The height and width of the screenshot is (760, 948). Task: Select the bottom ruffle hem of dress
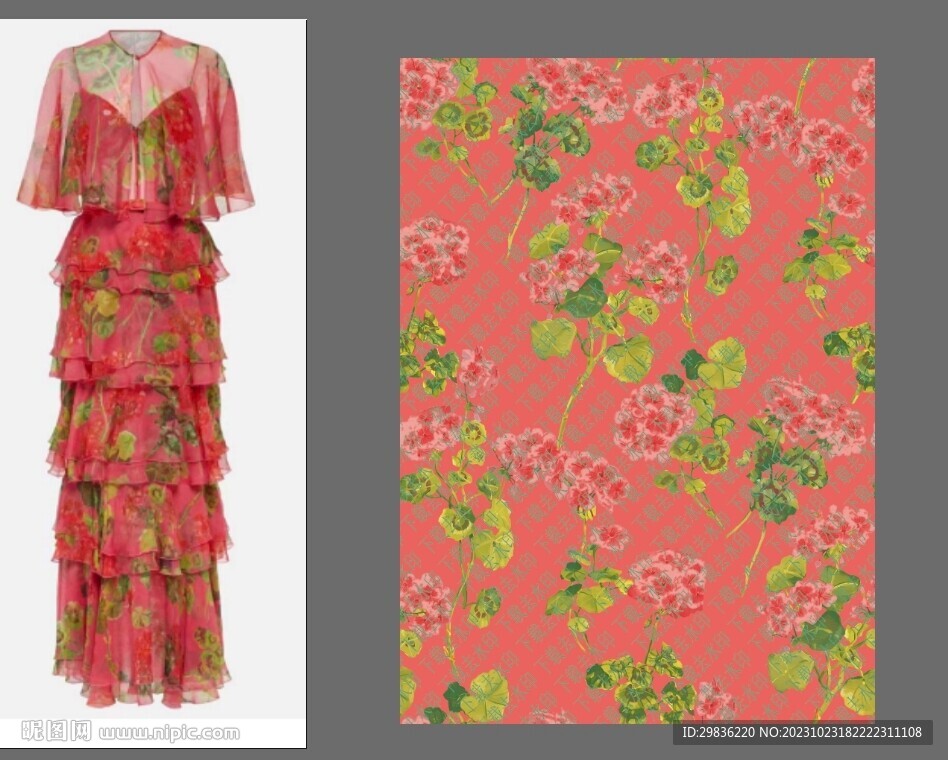[140, 680]
